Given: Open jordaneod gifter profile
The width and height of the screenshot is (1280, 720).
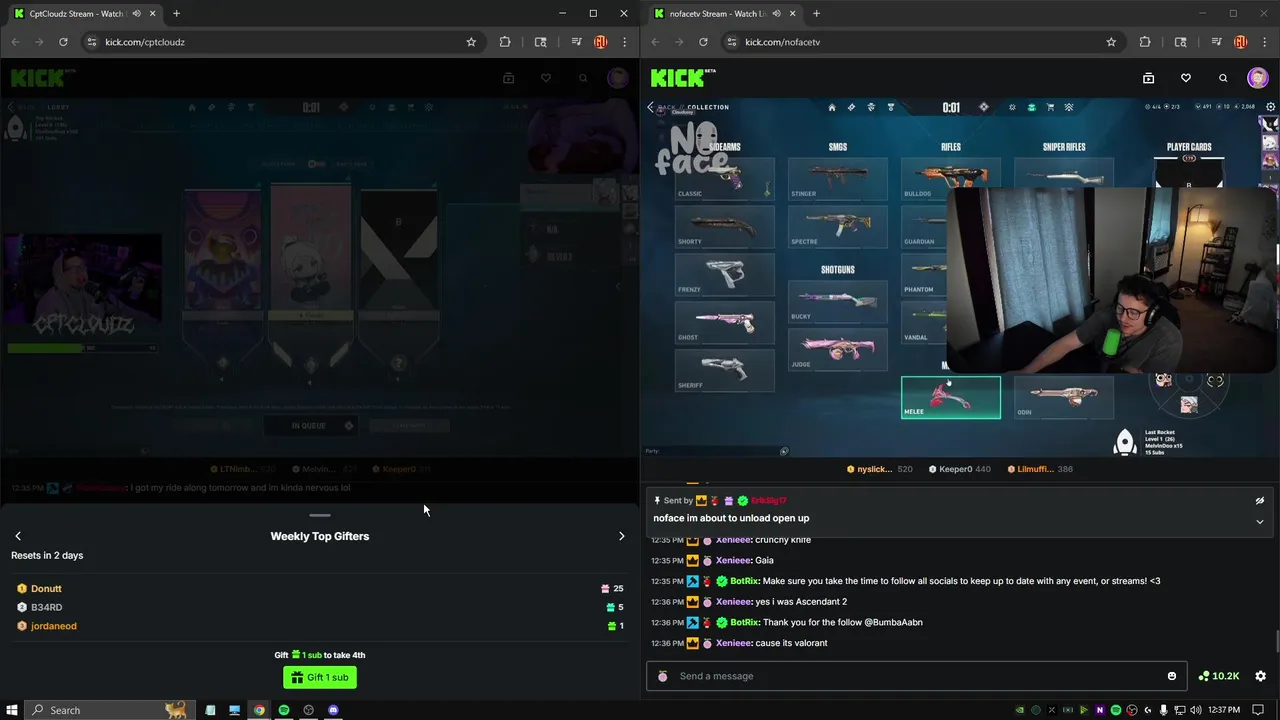Looking at the screenshot, I should (54, 626).
